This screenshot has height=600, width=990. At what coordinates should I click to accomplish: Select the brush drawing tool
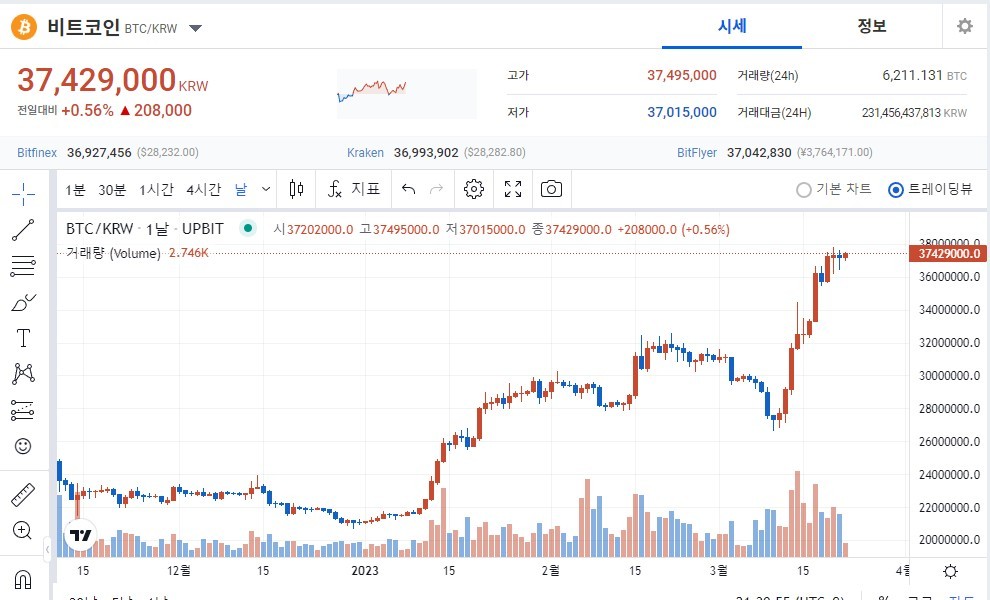[23, 301]
